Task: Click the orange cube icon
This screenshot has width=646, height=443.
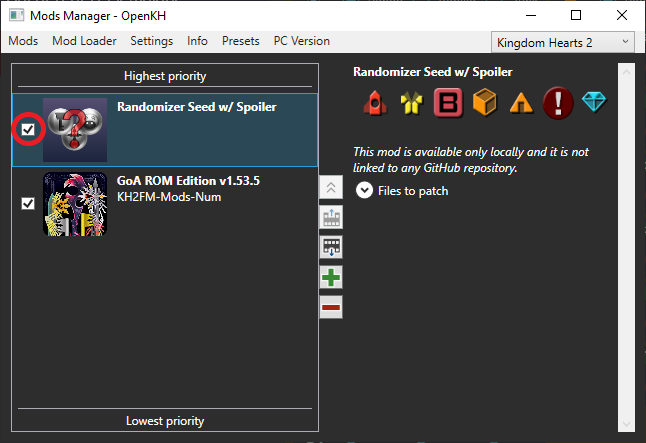Action: (484, 102)
